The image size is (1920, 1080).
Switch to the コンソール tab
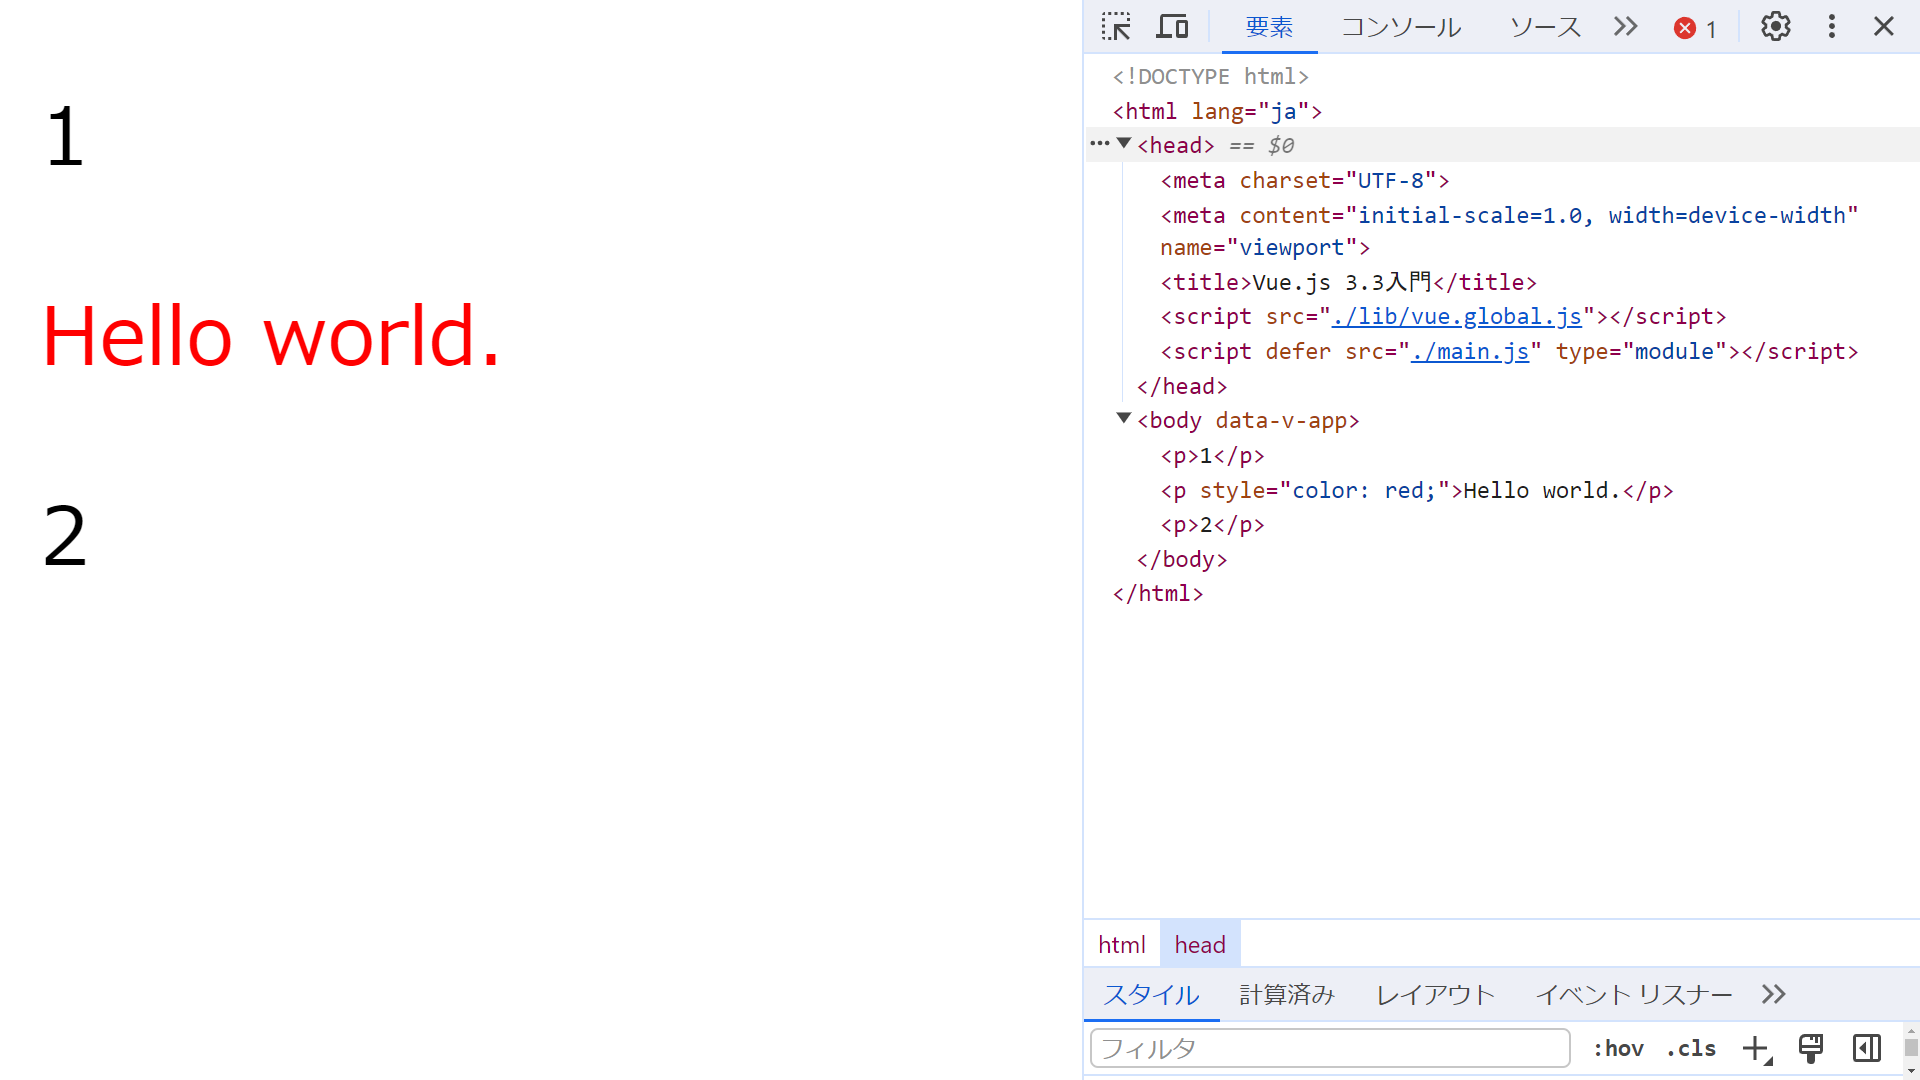1401,27
